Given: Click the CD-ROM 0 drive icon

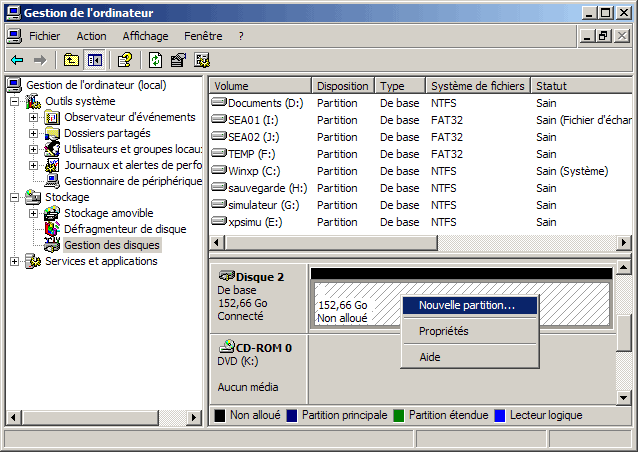Looking at the screenshot, I should (227, 346).
